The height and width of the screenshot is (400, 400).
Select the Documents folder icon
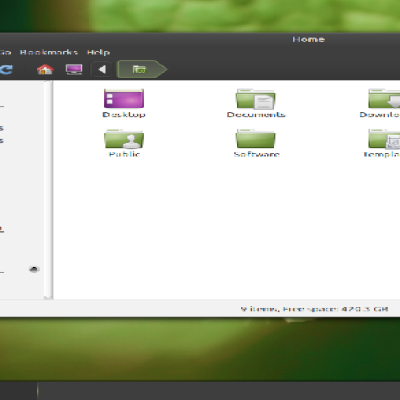tap(256, 99)
